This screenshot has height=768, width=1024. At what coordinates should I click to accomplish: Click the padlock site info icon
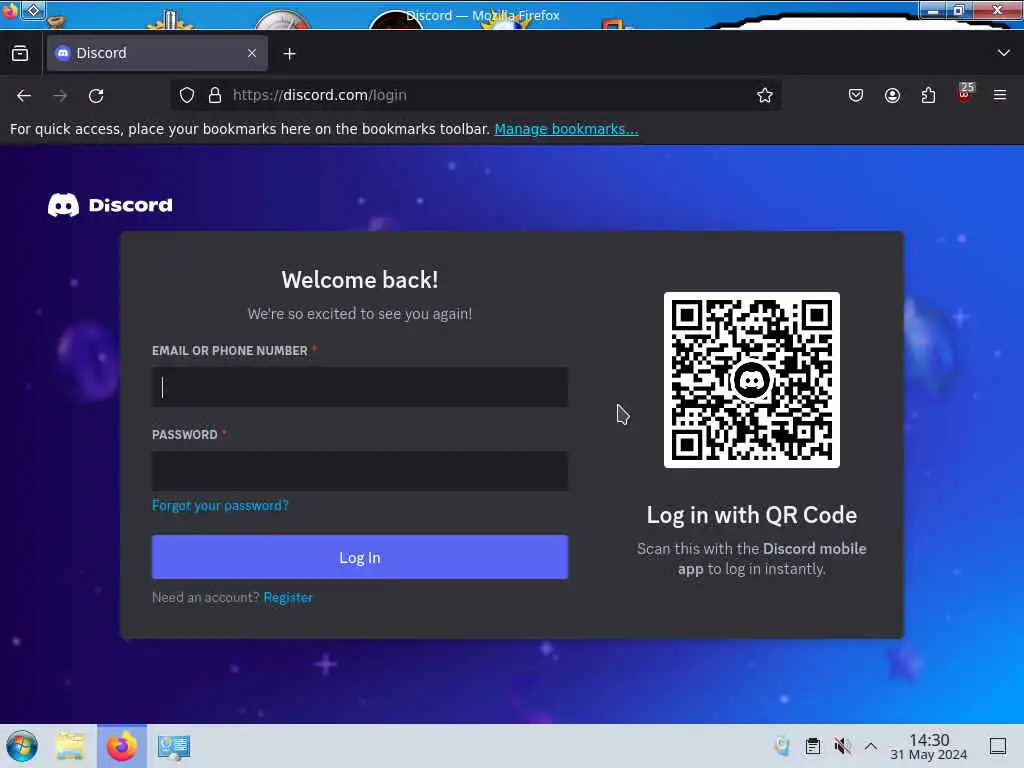pyautogui.click(x=215, y=95)
